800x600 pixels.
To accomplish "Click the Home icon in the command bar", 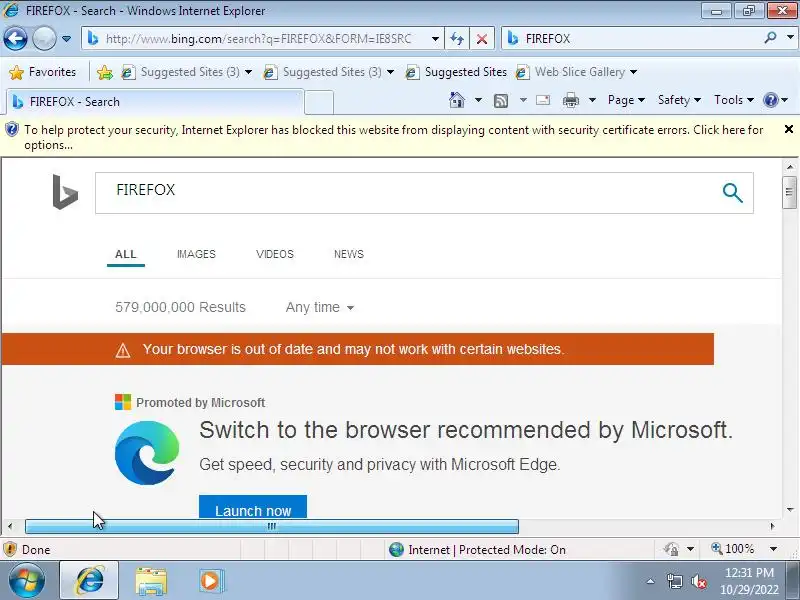I will (457, 100).
